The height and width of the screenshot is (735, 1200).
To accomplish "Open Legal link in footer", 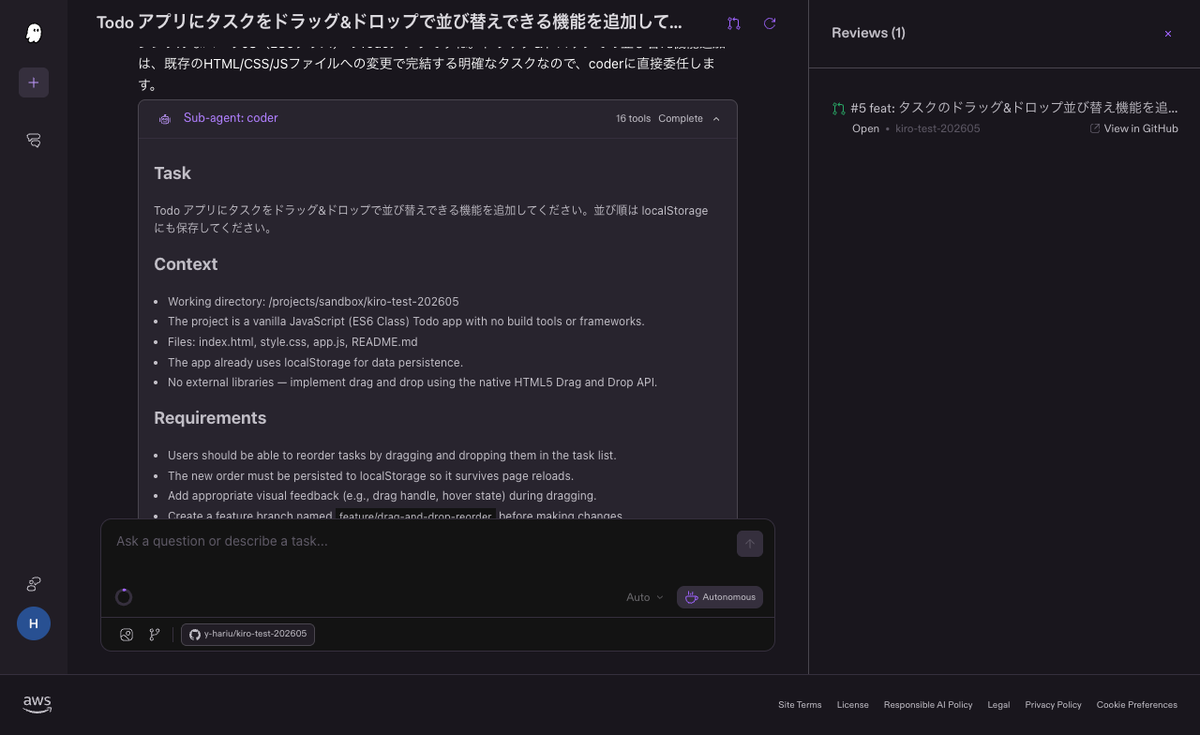I will click(998, 705).
